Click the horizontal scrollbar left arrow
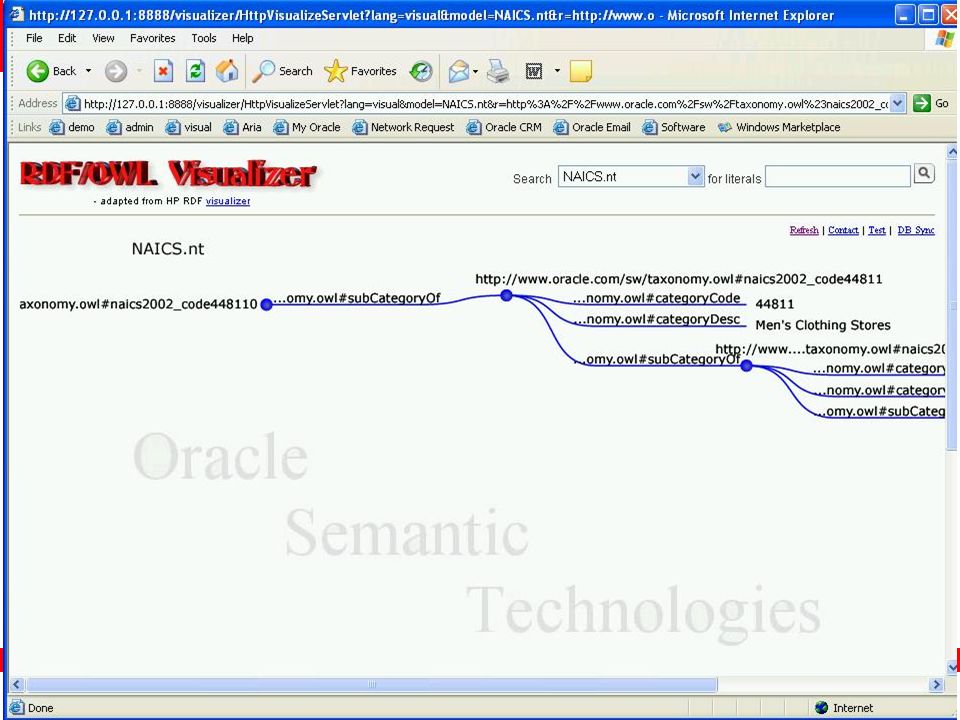 pyautogui.click(x=17, y=684)
